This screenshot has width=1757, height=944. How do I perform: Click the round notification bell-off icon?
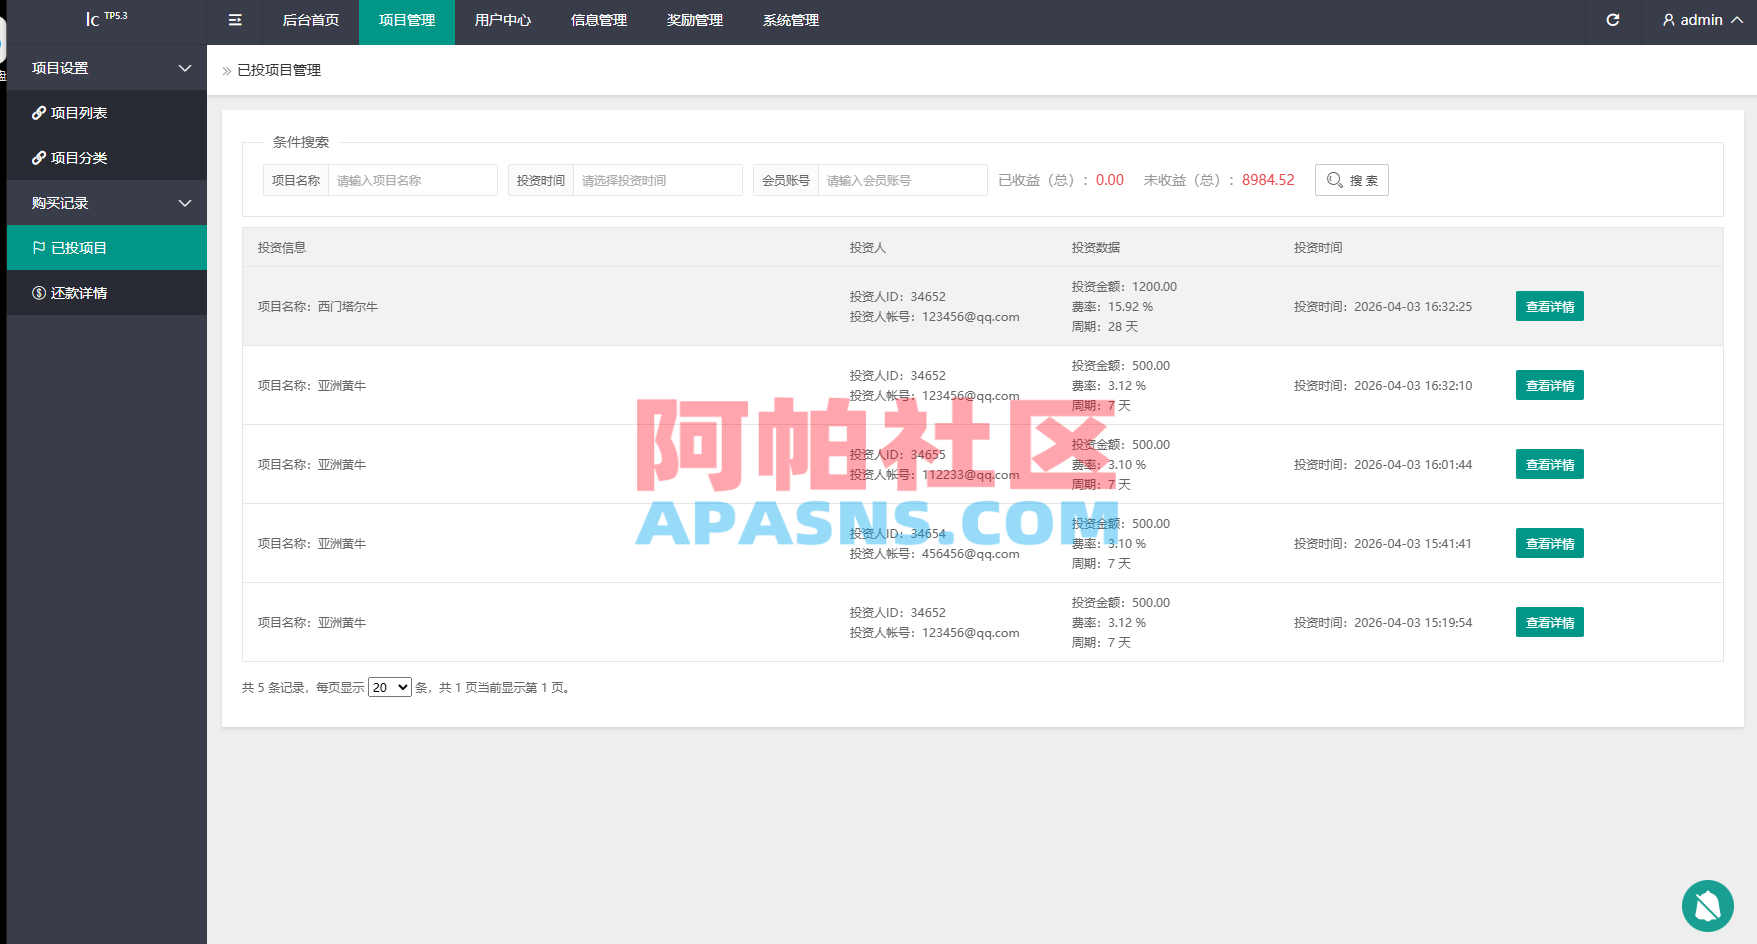[x=1708, y=906]
